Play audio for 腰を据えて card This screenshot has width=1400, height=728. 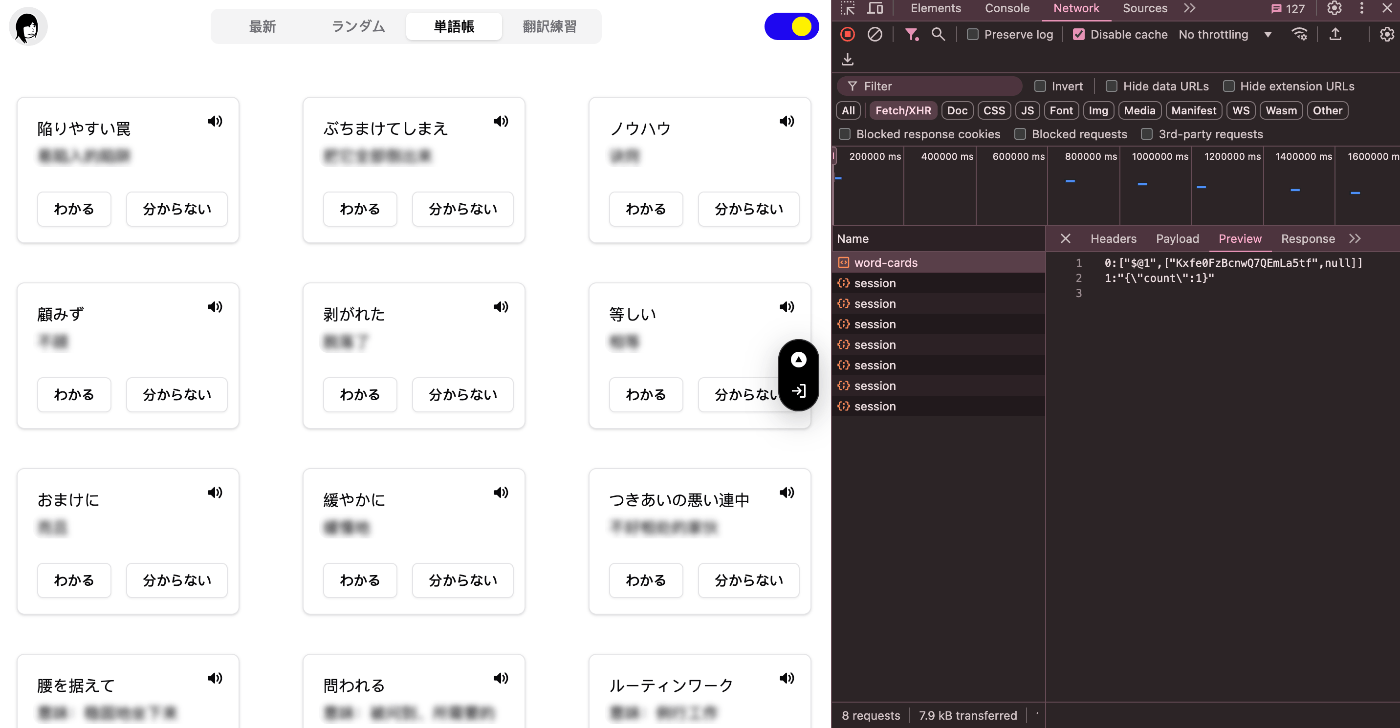click(215, 679)
